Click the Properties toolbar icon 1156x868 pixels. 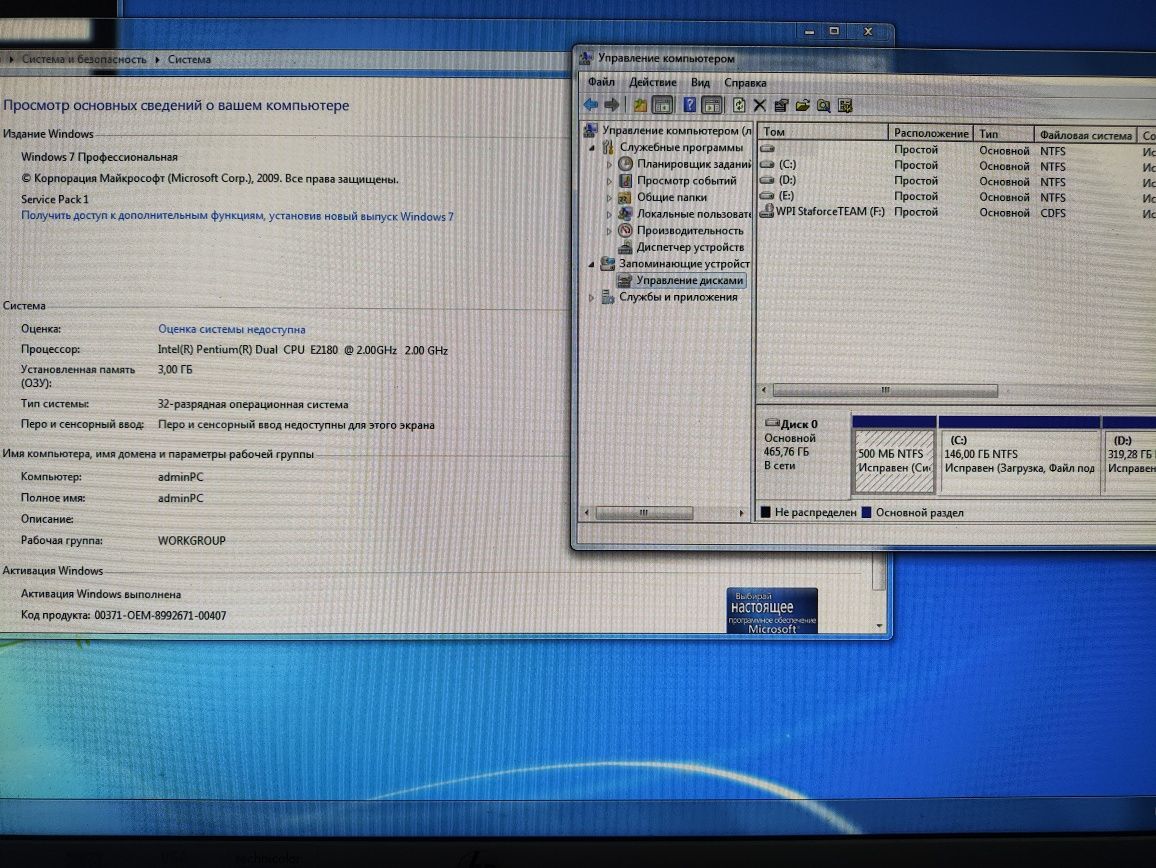tap(781, 105)
